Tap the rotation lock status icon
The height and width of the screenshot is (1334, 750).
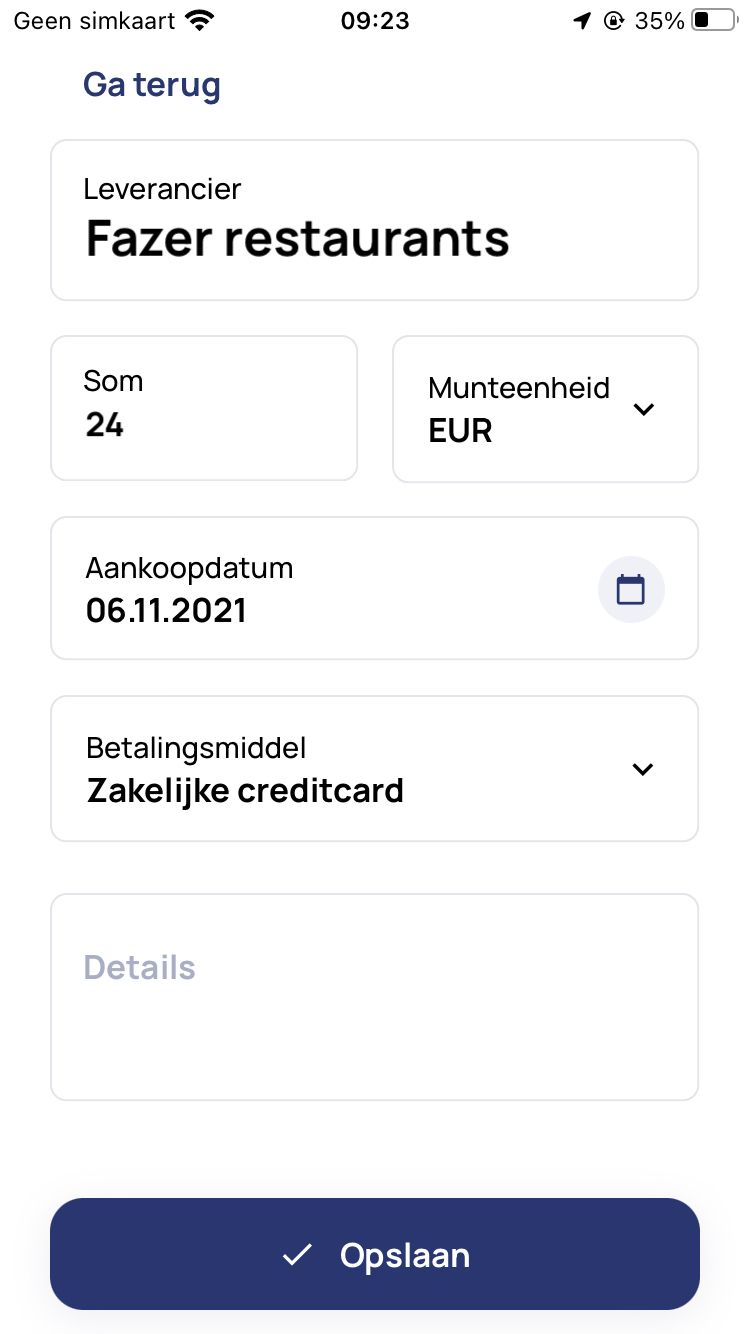click(613, 20)
